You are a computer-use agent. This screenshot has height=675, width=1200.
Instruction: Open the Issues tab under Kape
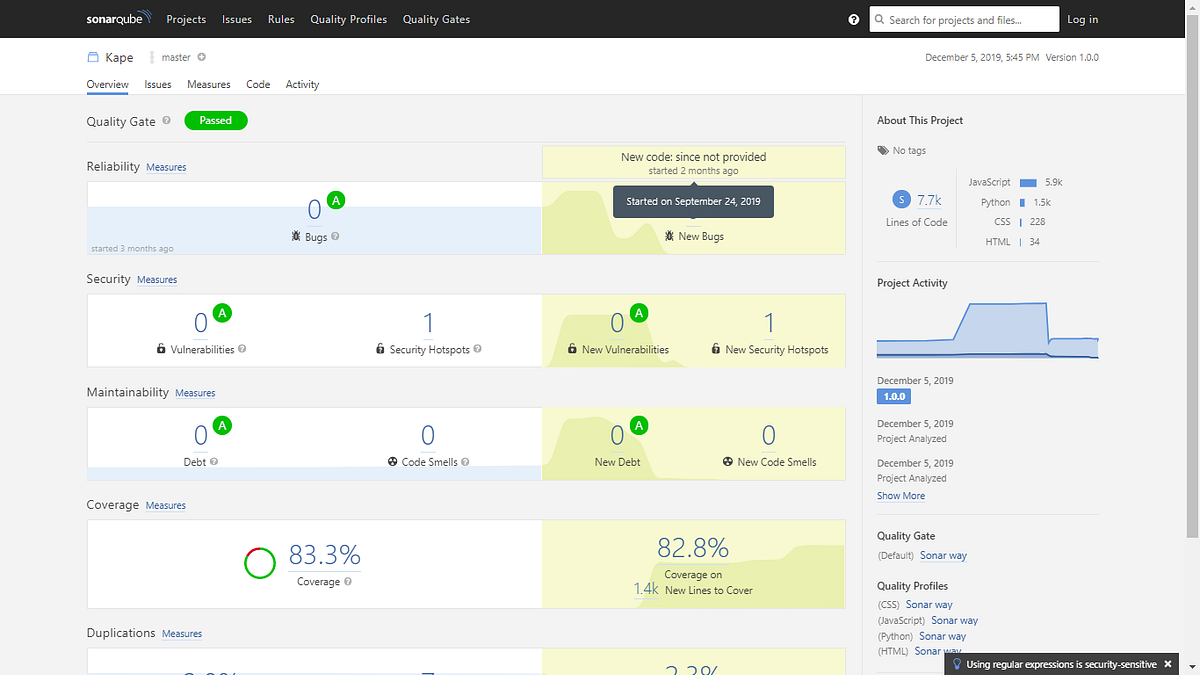(158, 84)
